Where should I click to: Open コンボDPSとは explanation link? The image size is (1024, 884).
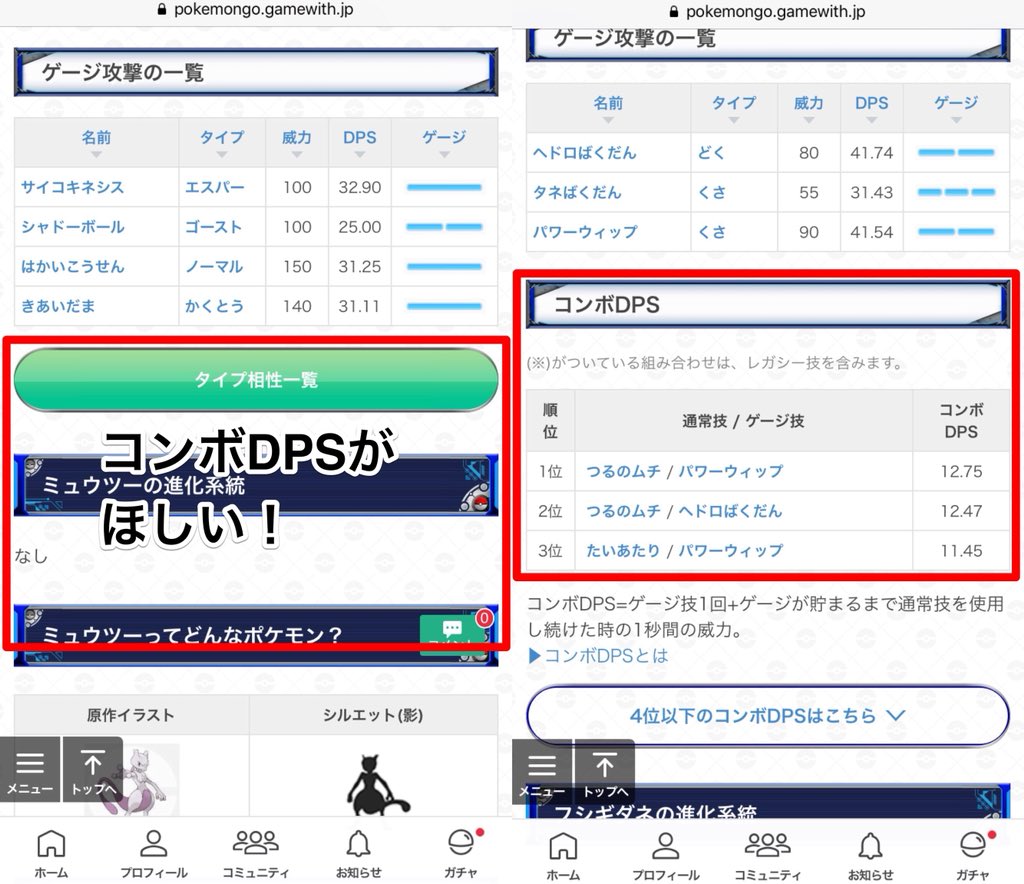(x=598, y=655)
